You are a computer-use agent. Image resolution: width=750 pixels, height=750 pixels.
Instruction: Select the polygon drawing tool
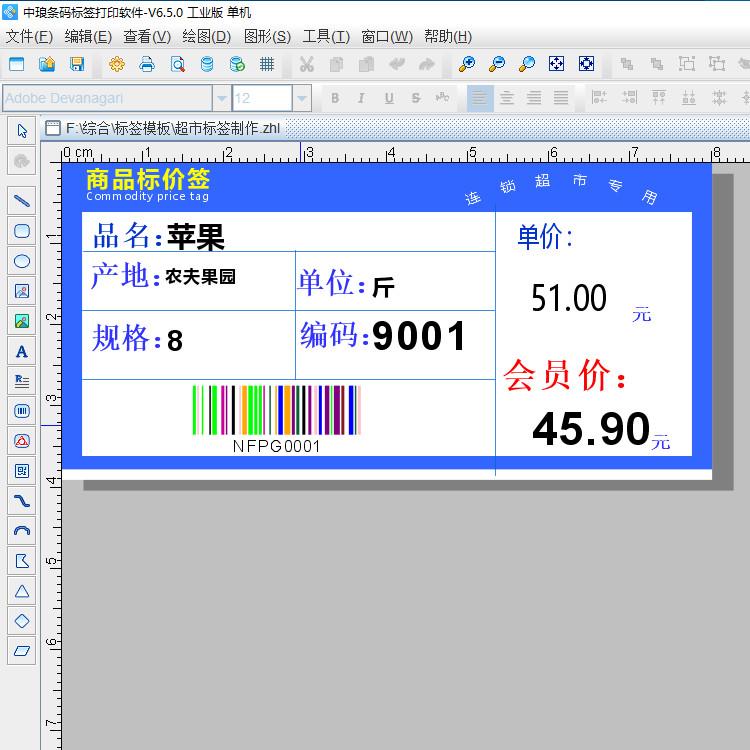point(22,561)
